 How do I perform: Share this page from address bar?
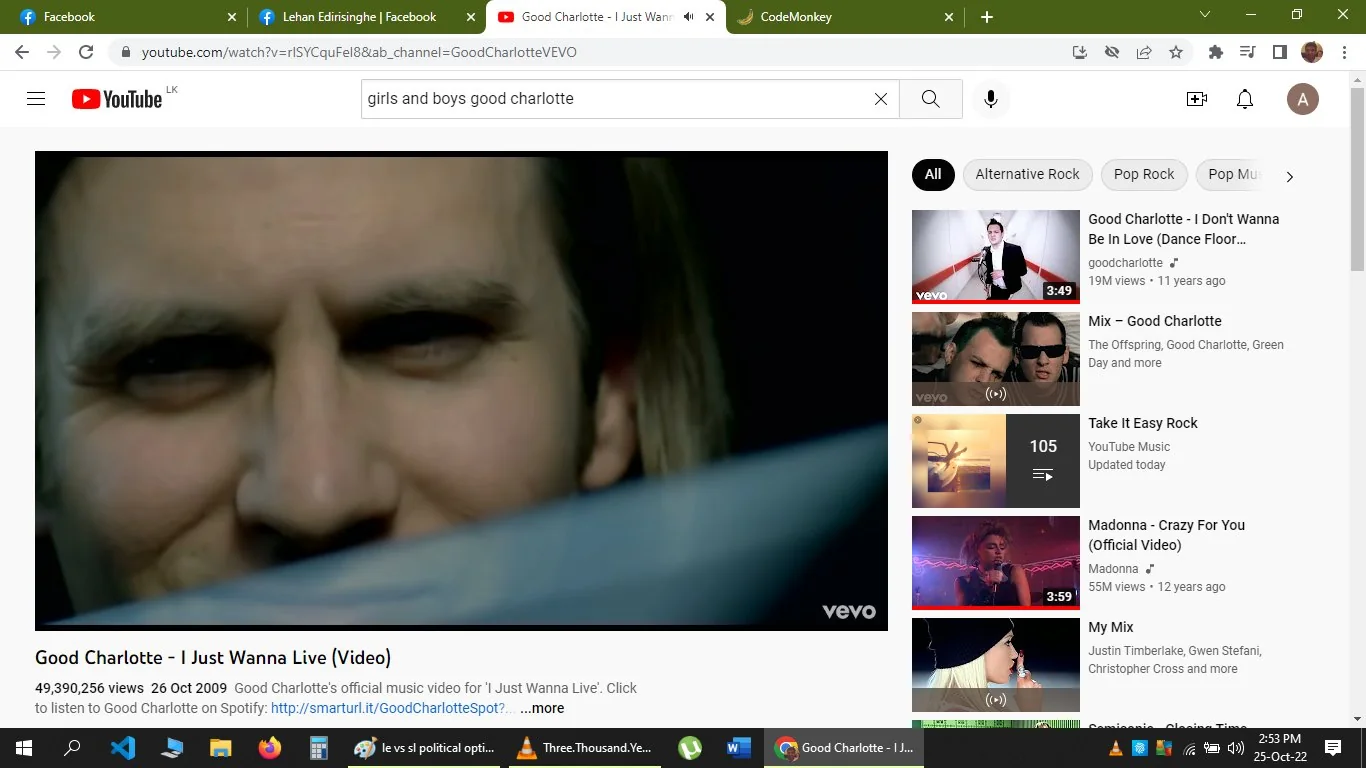pos(1144,52)
